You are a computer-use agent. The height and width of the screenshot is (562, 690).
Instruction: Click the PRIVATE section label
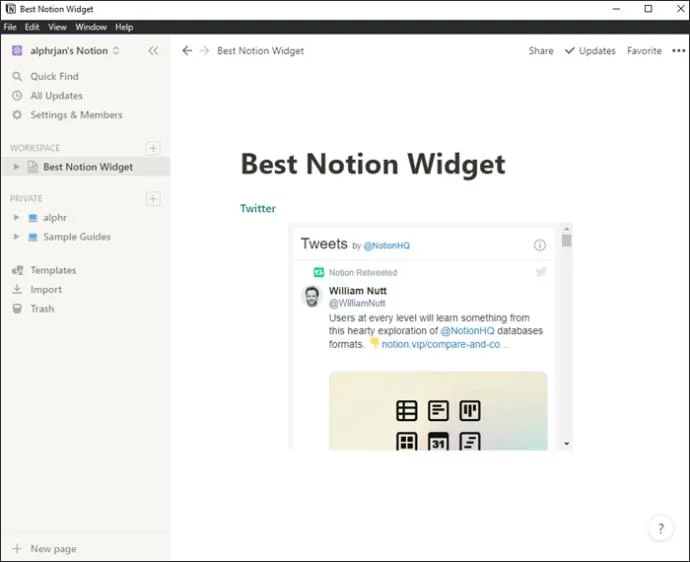26,198
